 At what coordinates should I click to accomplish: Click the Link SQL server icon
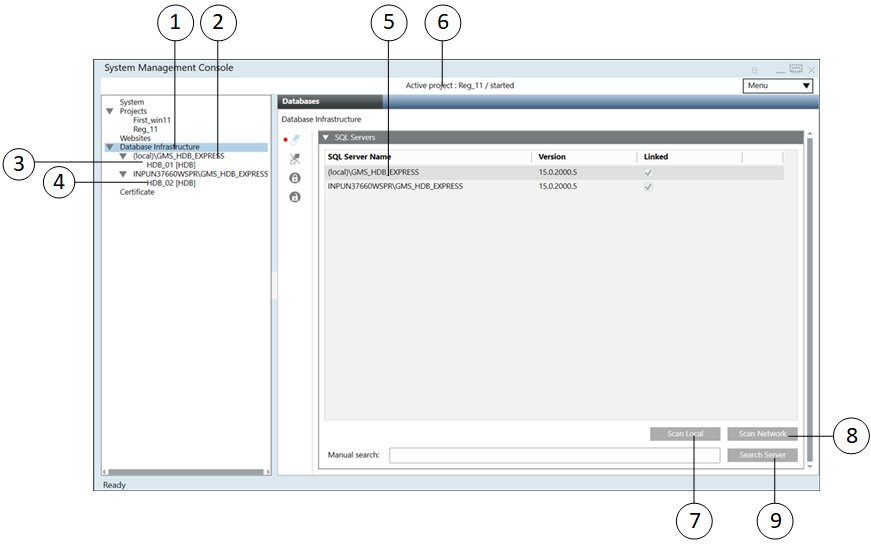[x=295, y=139]
